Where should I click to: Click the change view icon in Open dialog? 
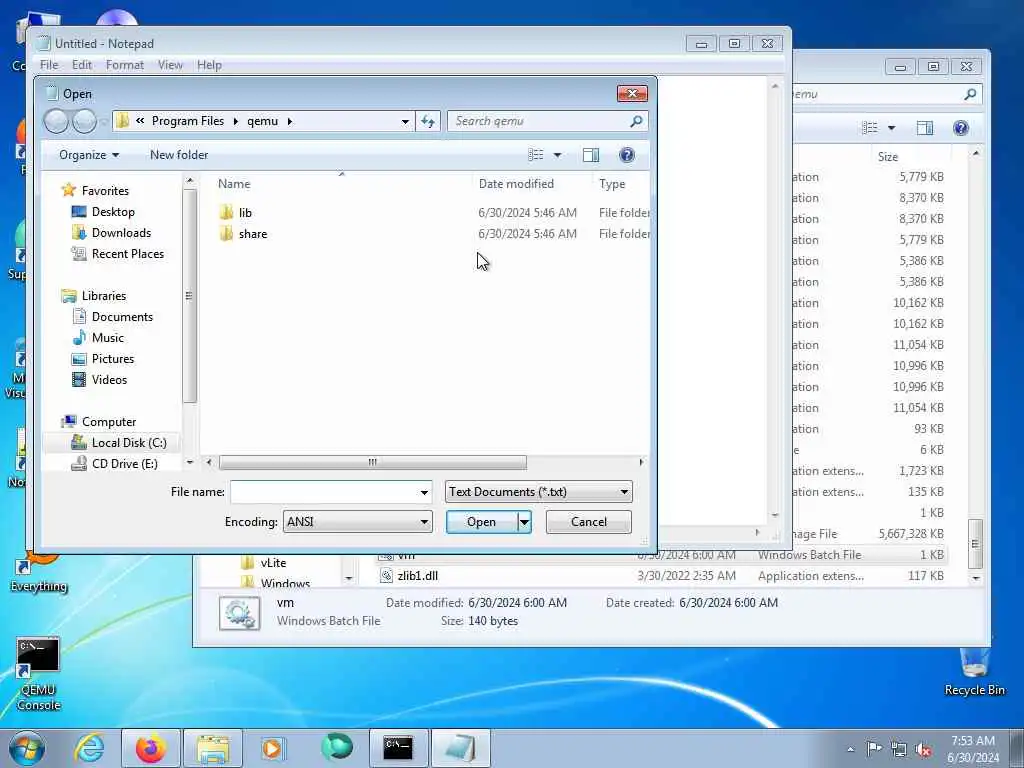(x=536, y=155)
